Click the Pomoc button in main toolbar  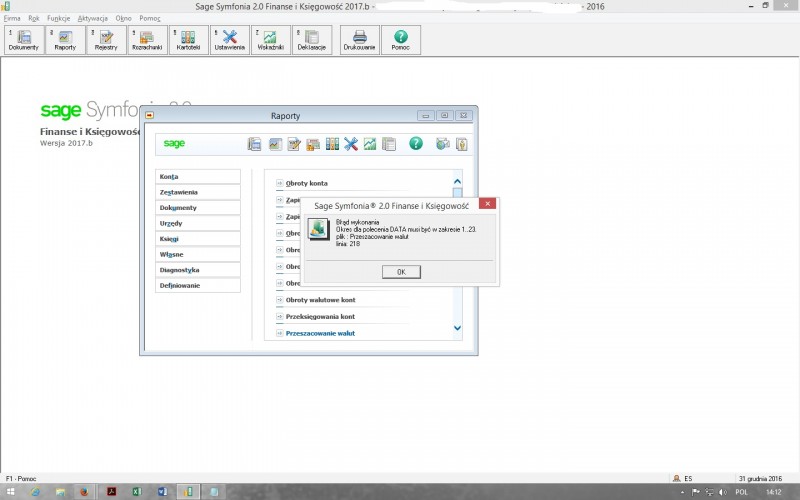point(401,40)
